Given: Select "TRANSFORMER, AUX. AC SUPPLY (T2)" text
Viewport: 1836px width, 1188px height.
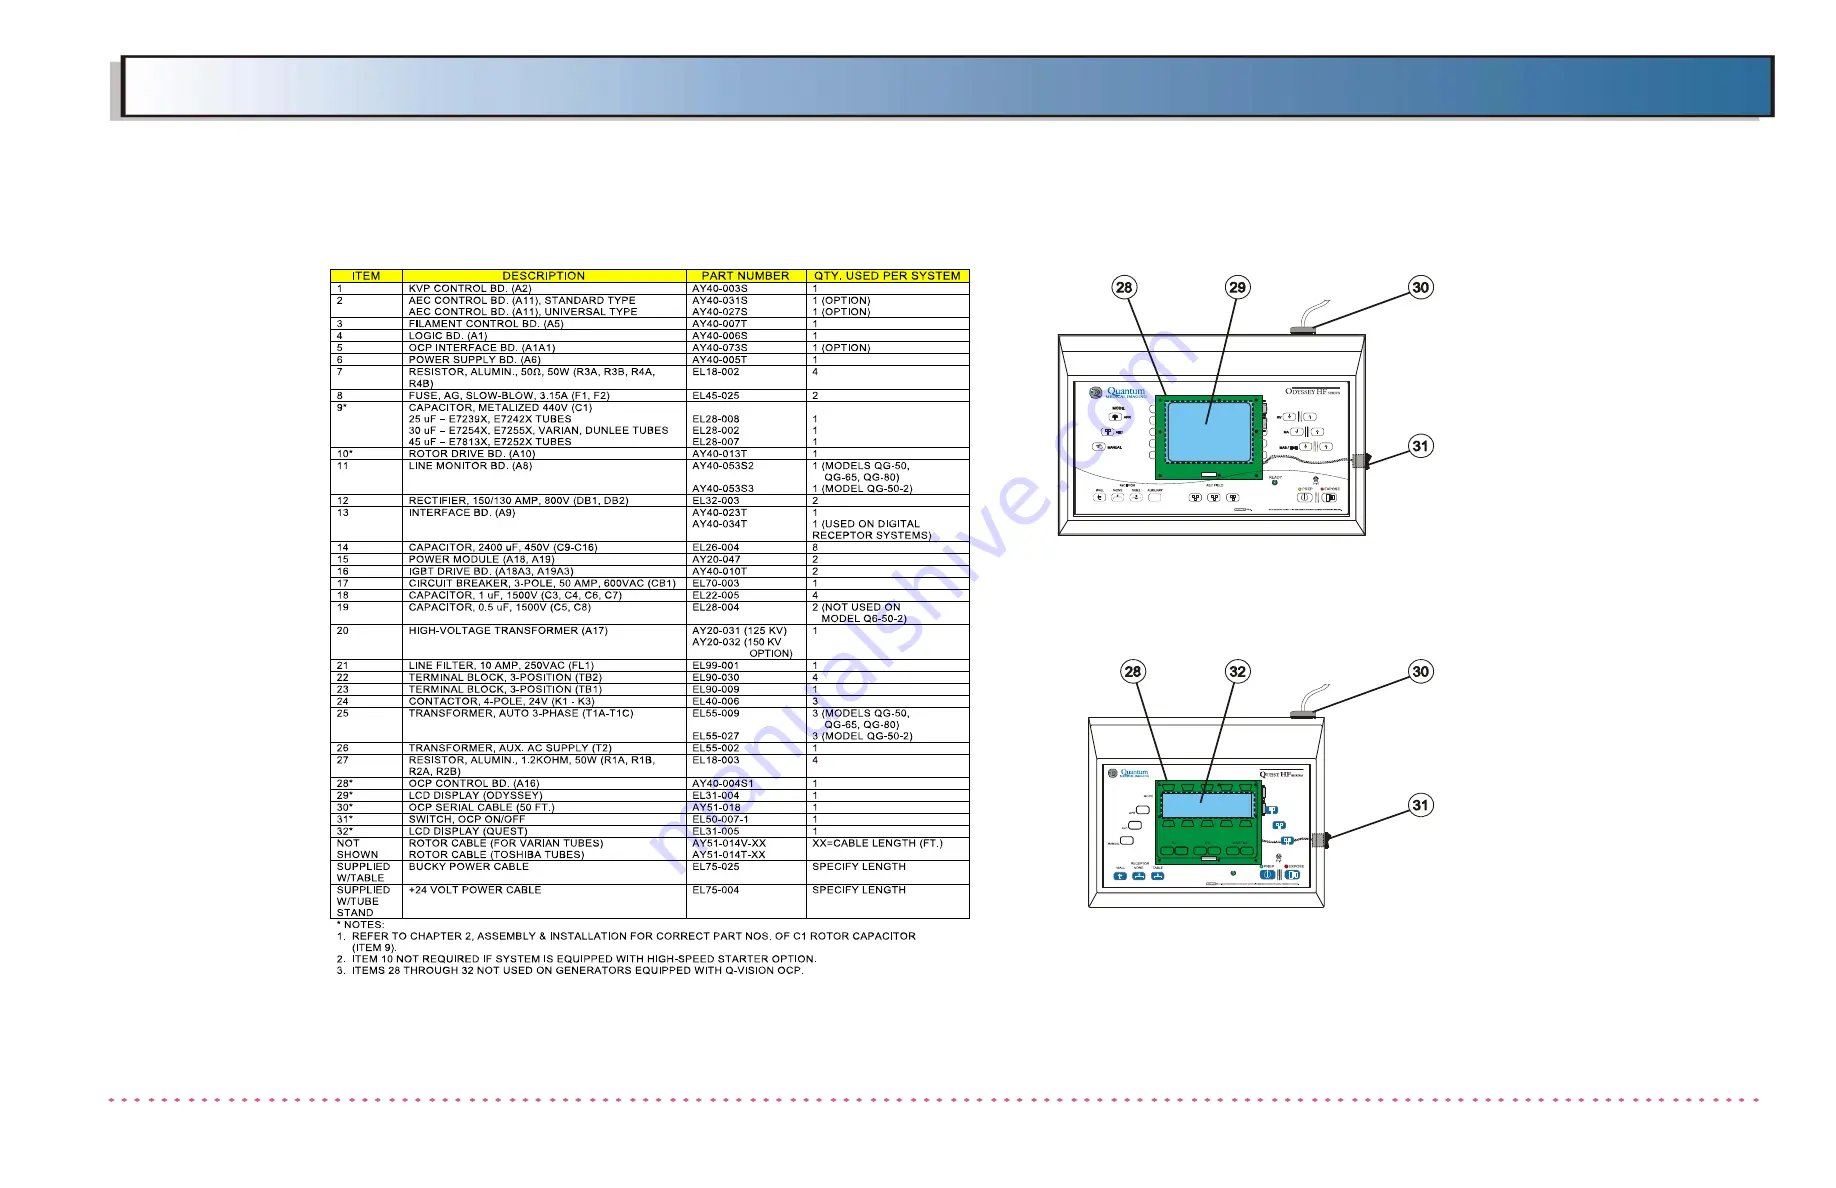Looking at the screenshot, I should tap(510, 748).
